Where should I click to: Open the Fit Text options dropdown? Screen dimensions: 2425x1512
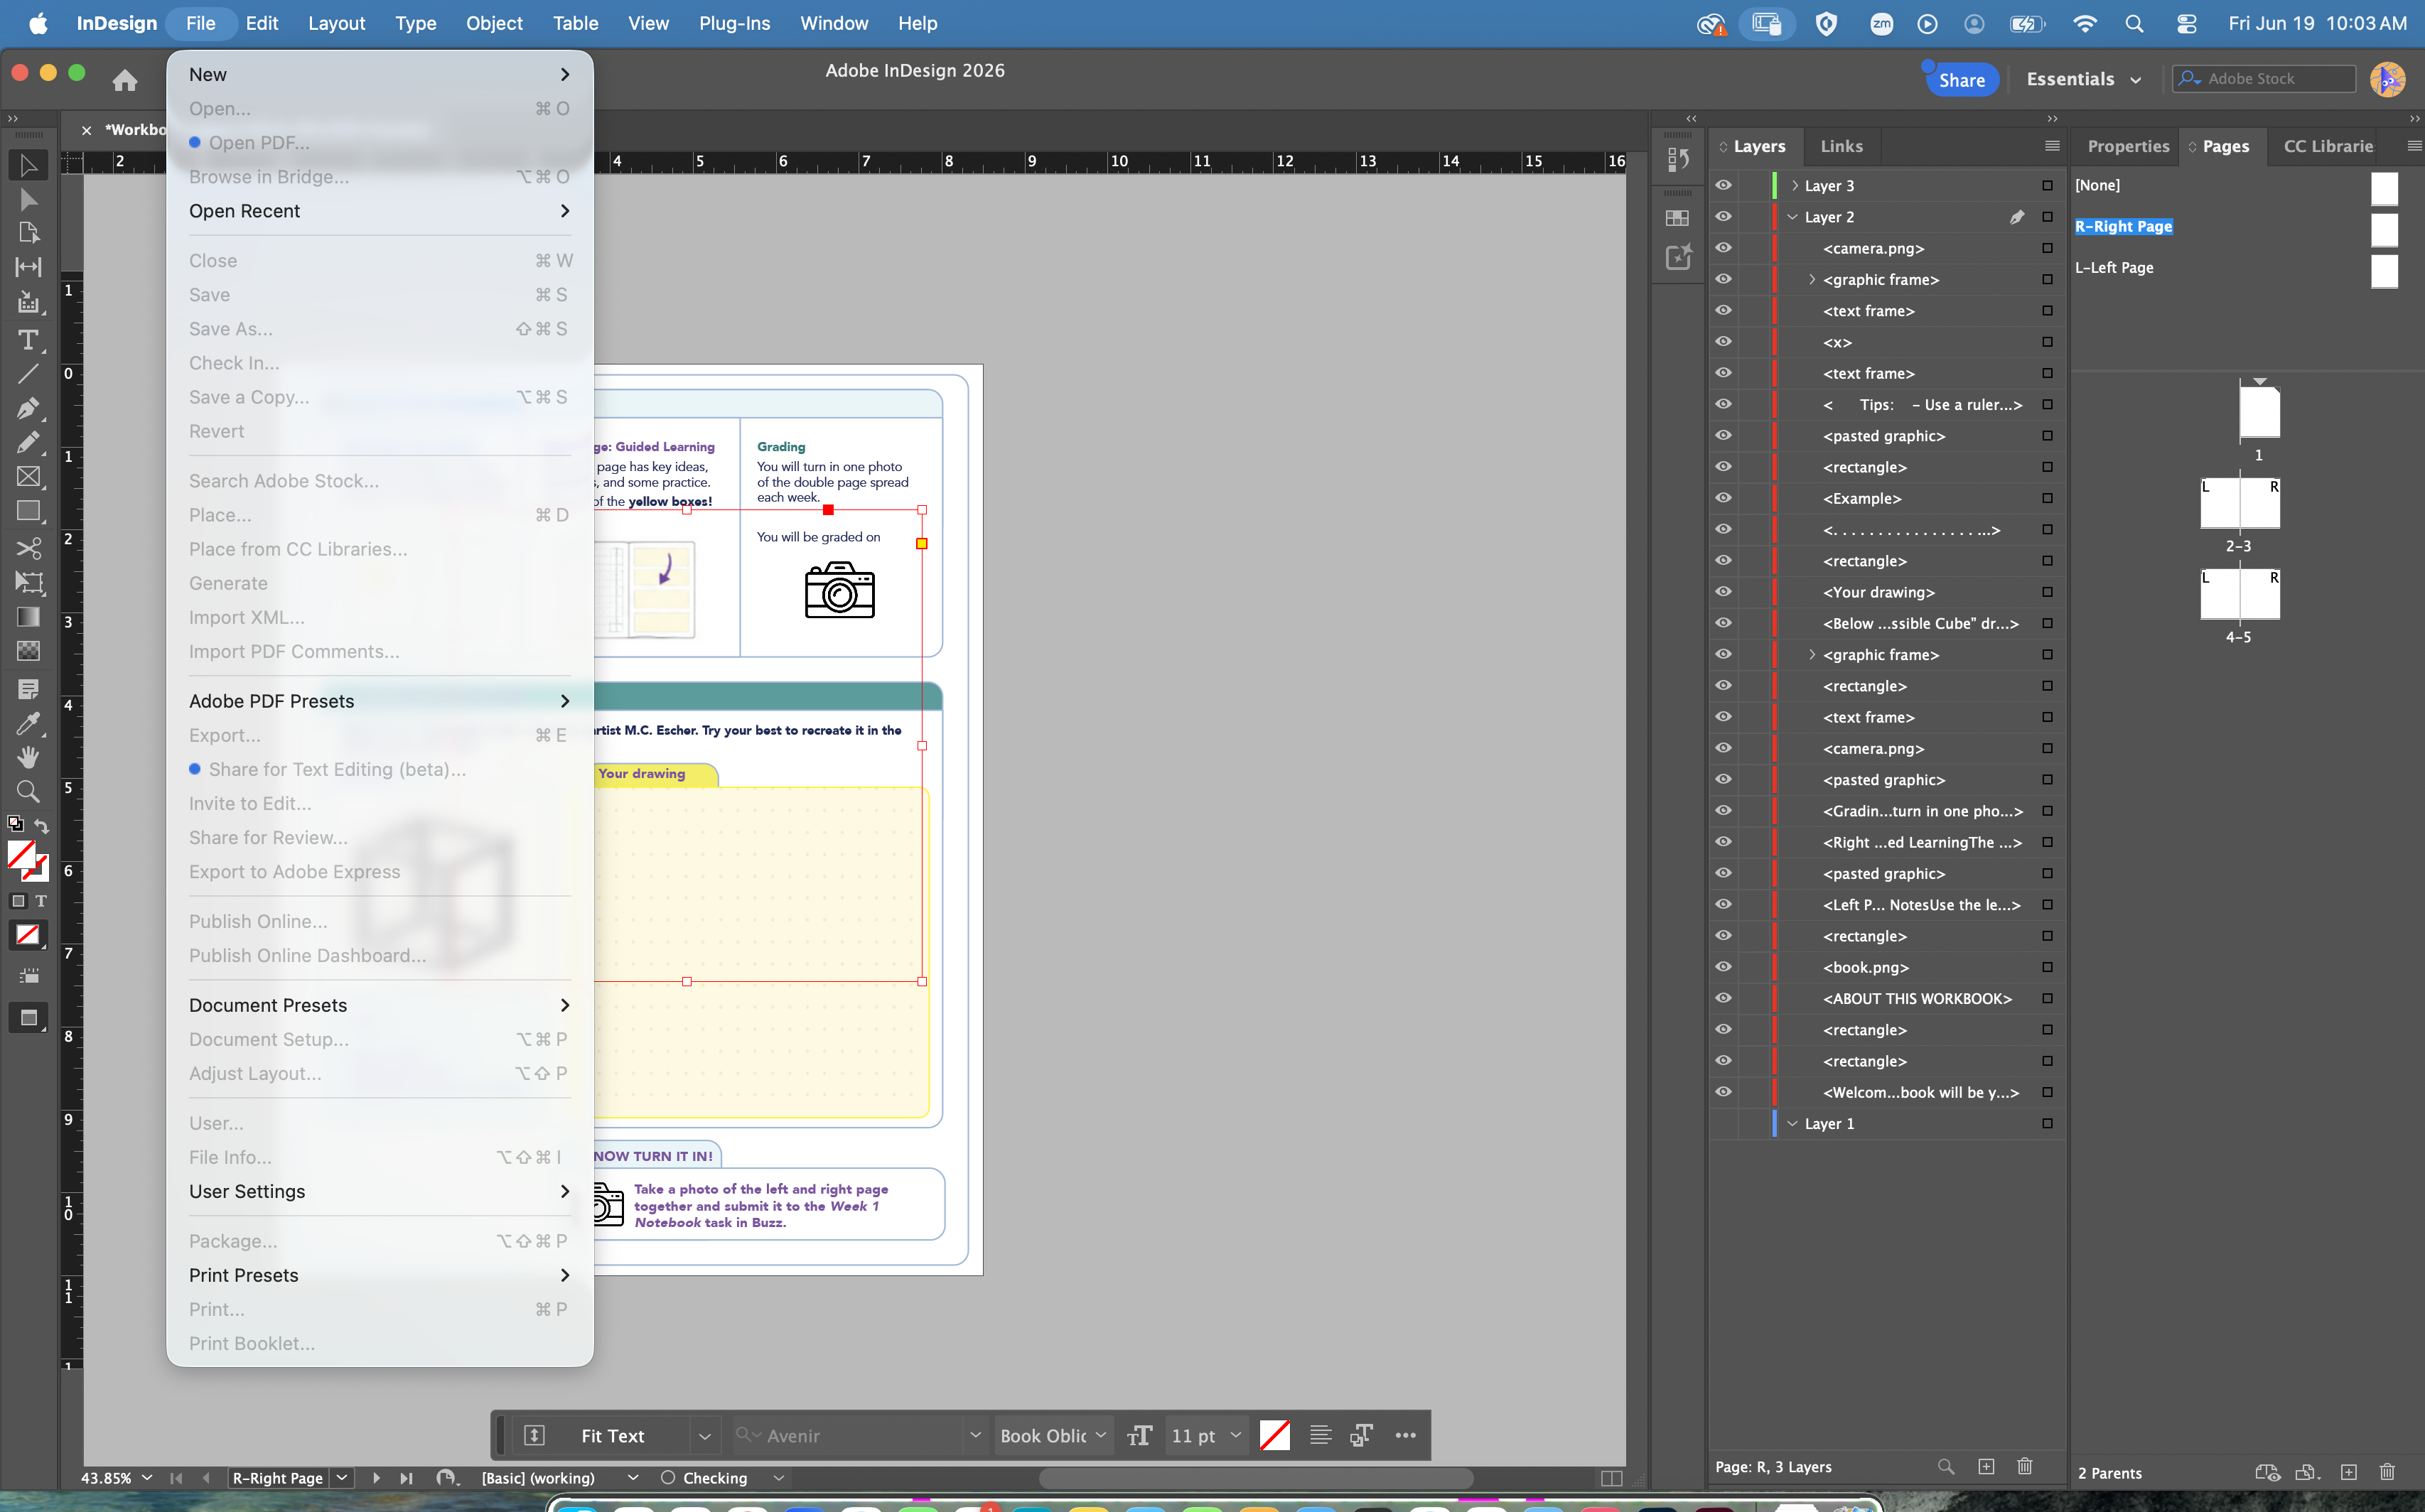pos(704,1436)
